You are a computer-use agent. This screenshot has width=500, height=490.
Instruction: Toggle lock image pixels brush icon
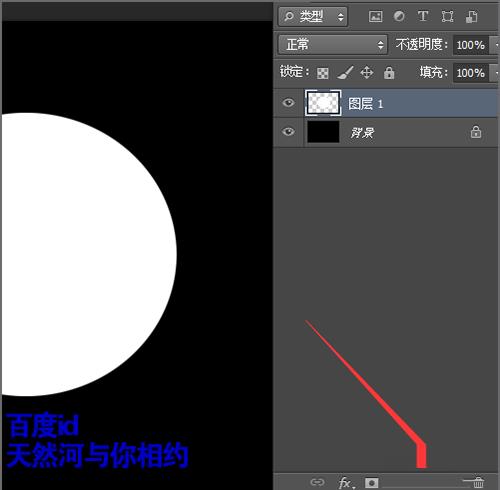[345, 73]
